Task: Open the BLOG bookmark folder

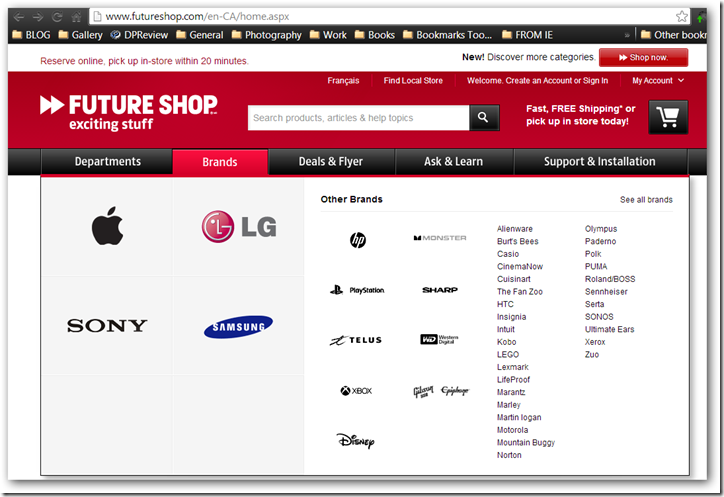Action: (x=31, y=35)
